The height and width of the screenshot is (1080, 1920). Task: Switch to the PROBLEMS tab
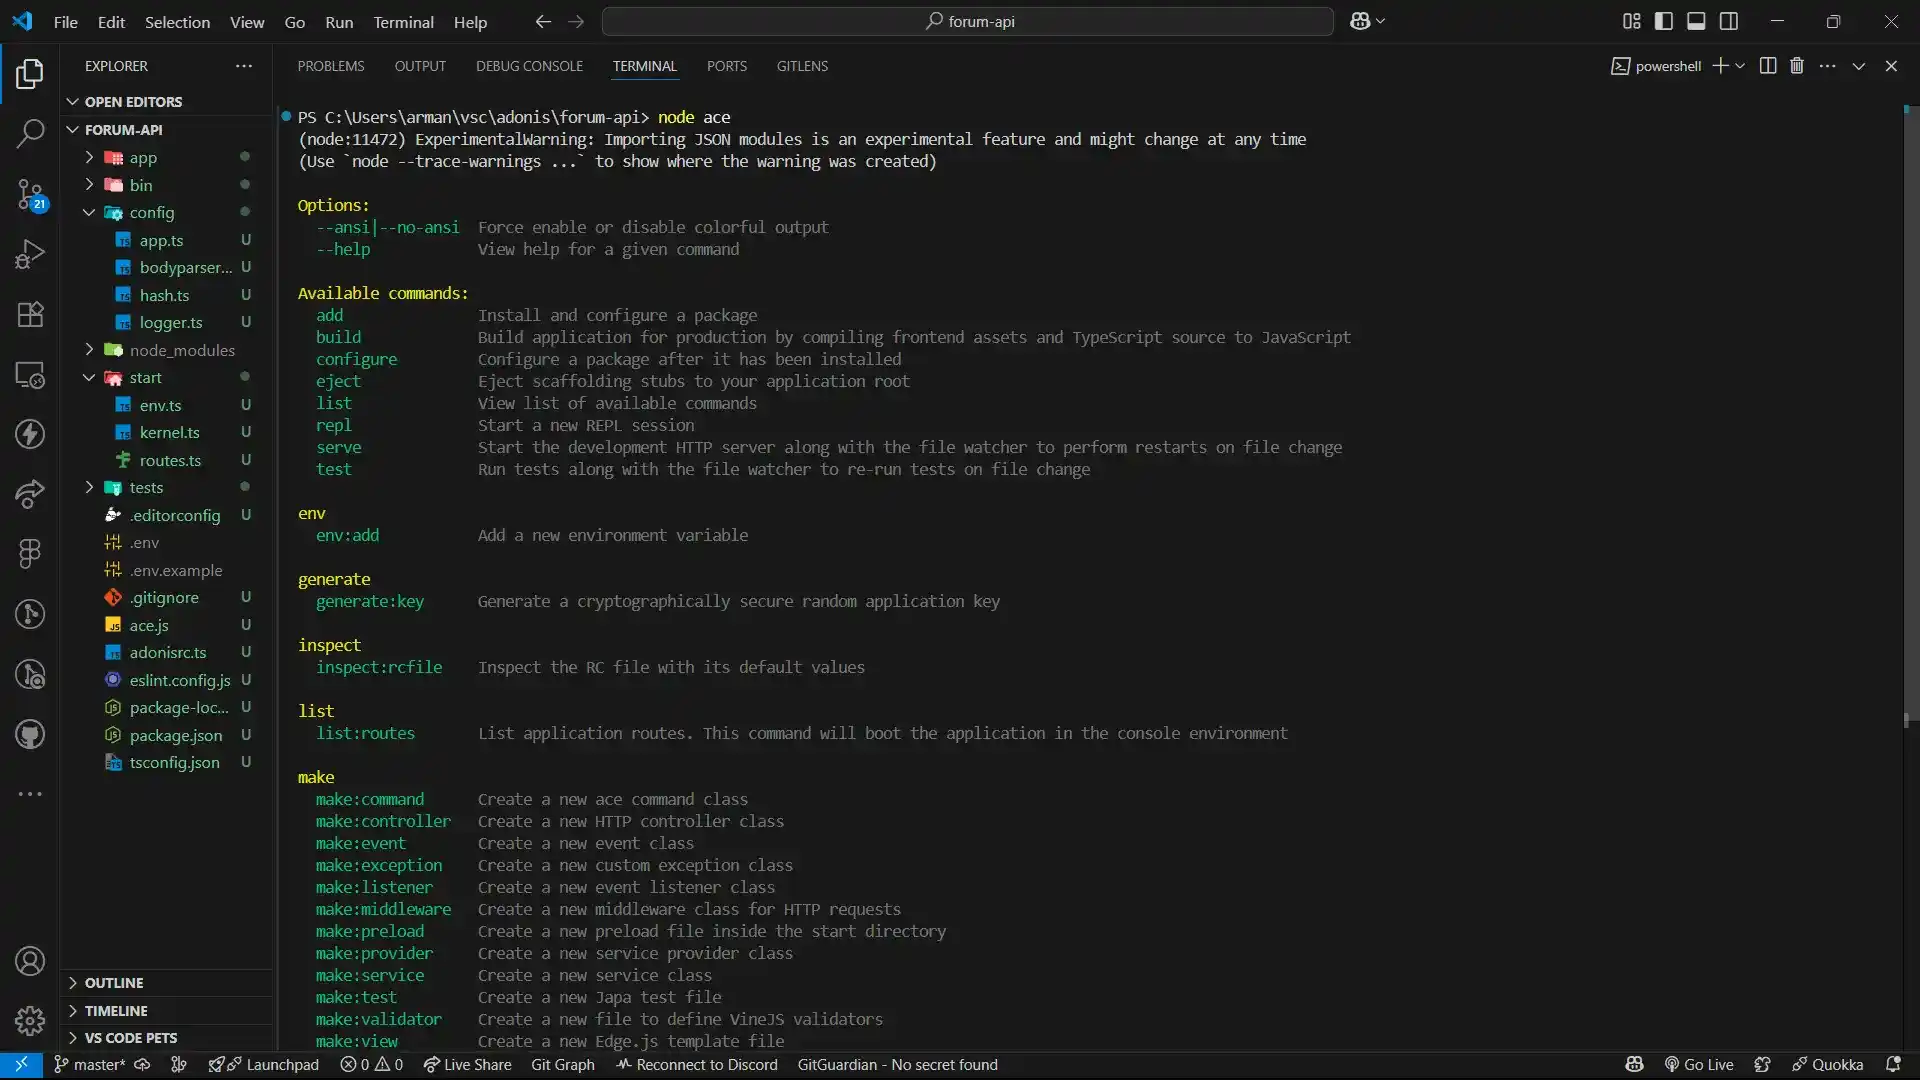(330, 66)
